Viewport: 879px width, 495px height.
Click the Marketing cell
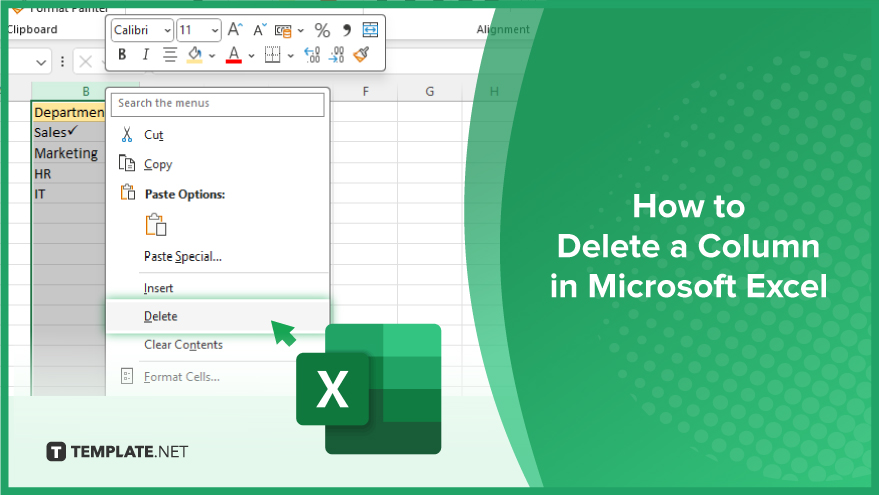[x=69, y=153]
